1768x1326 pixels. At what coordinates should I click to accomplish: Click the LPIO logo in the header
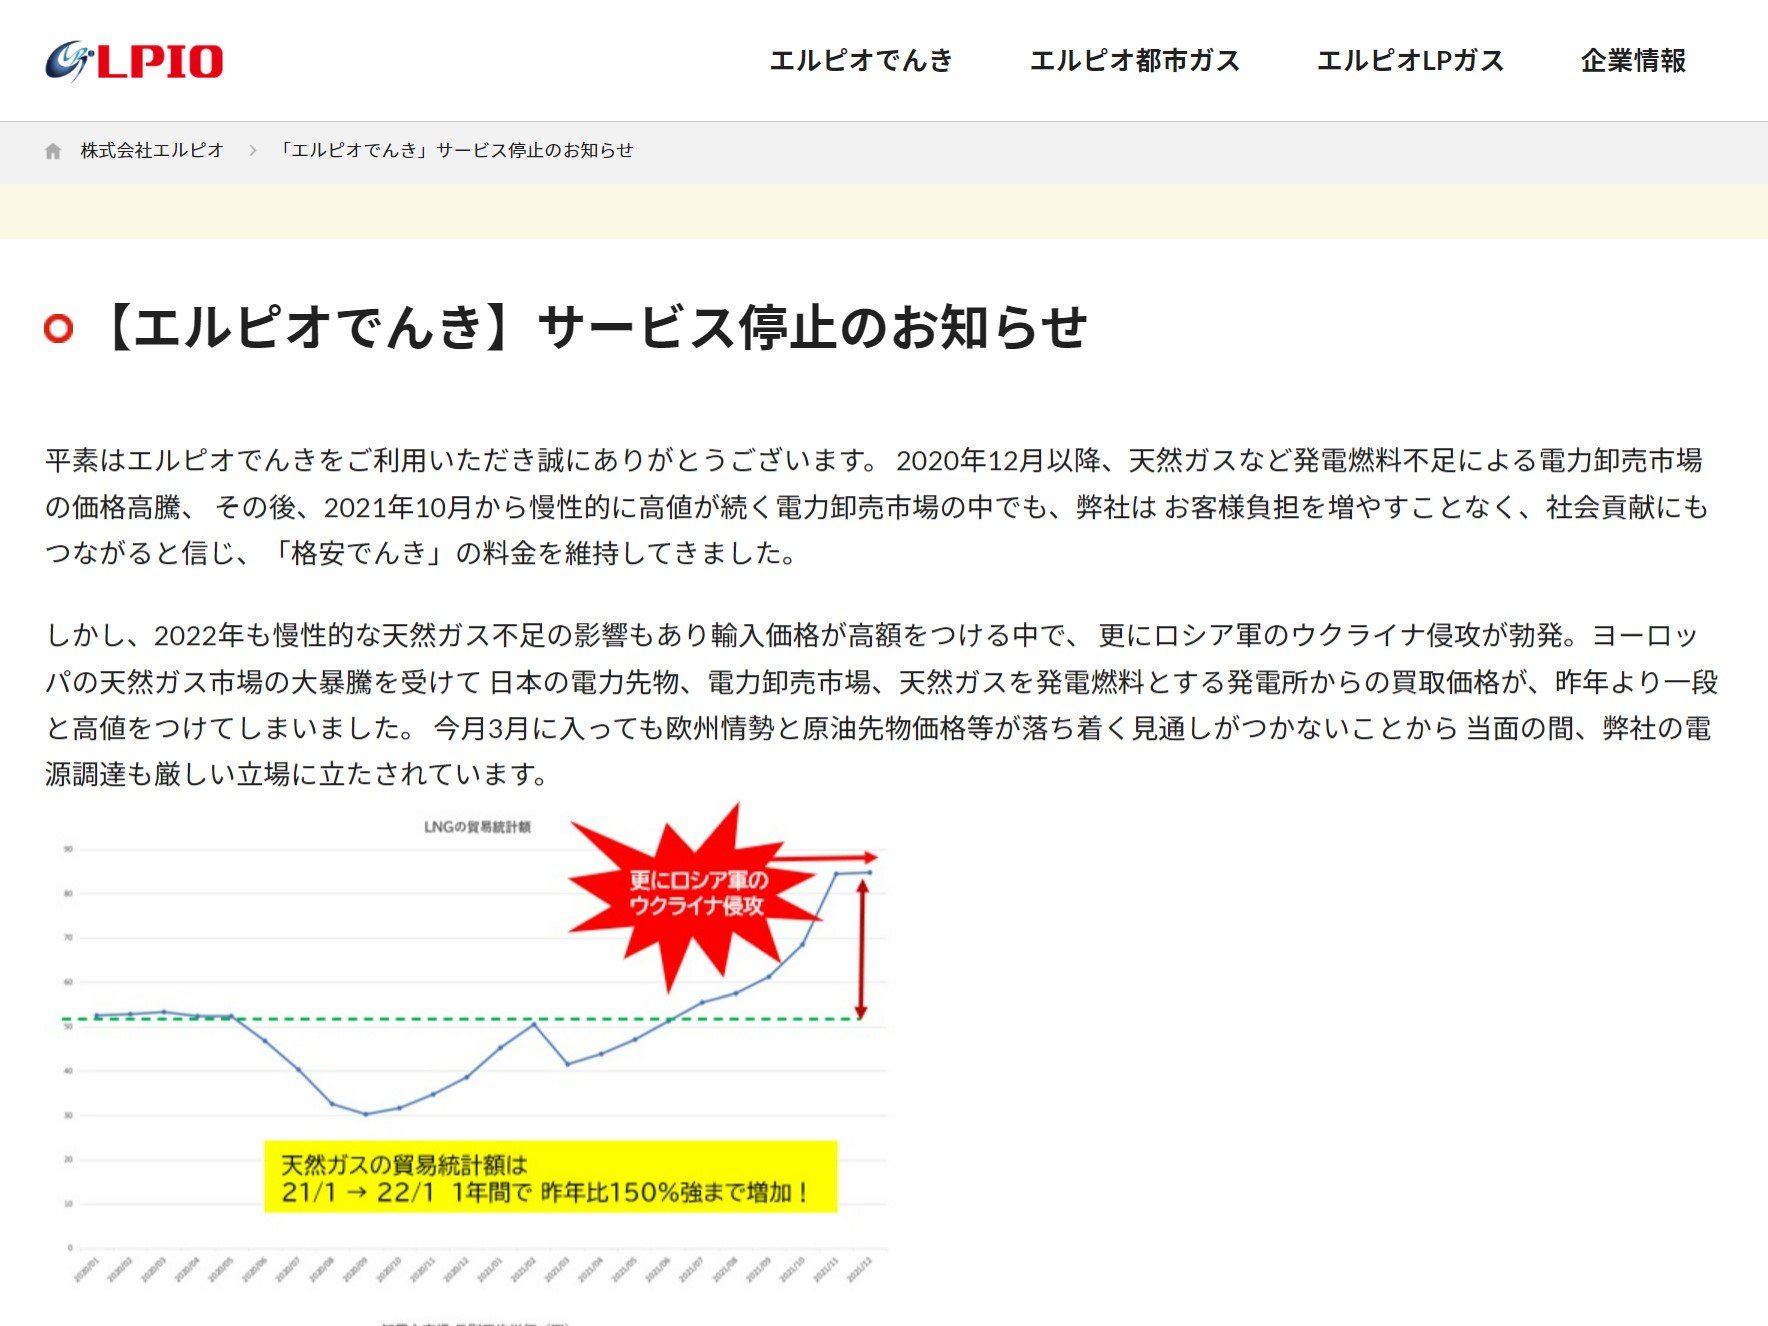tap(134, 61)
